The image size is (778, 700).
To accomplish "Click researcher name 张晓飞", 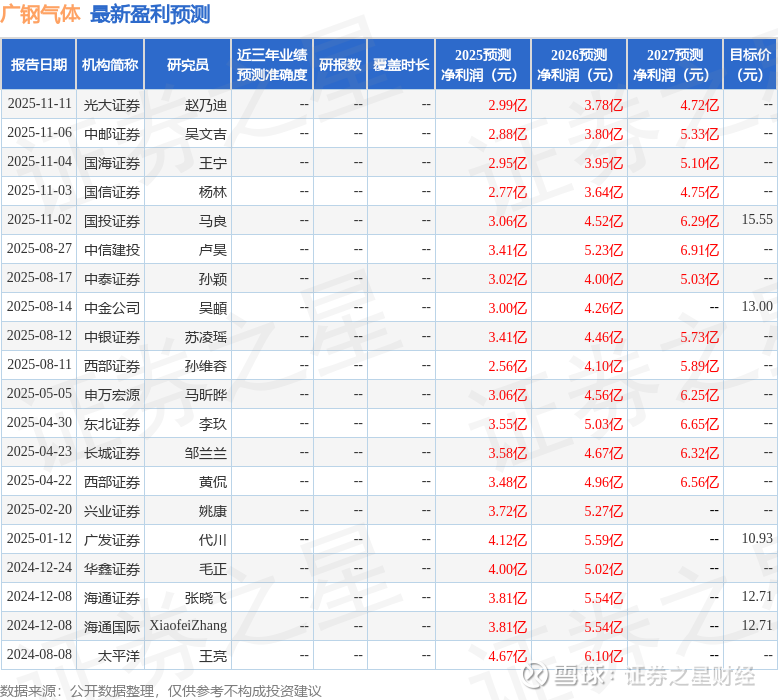I will (205, 598).
